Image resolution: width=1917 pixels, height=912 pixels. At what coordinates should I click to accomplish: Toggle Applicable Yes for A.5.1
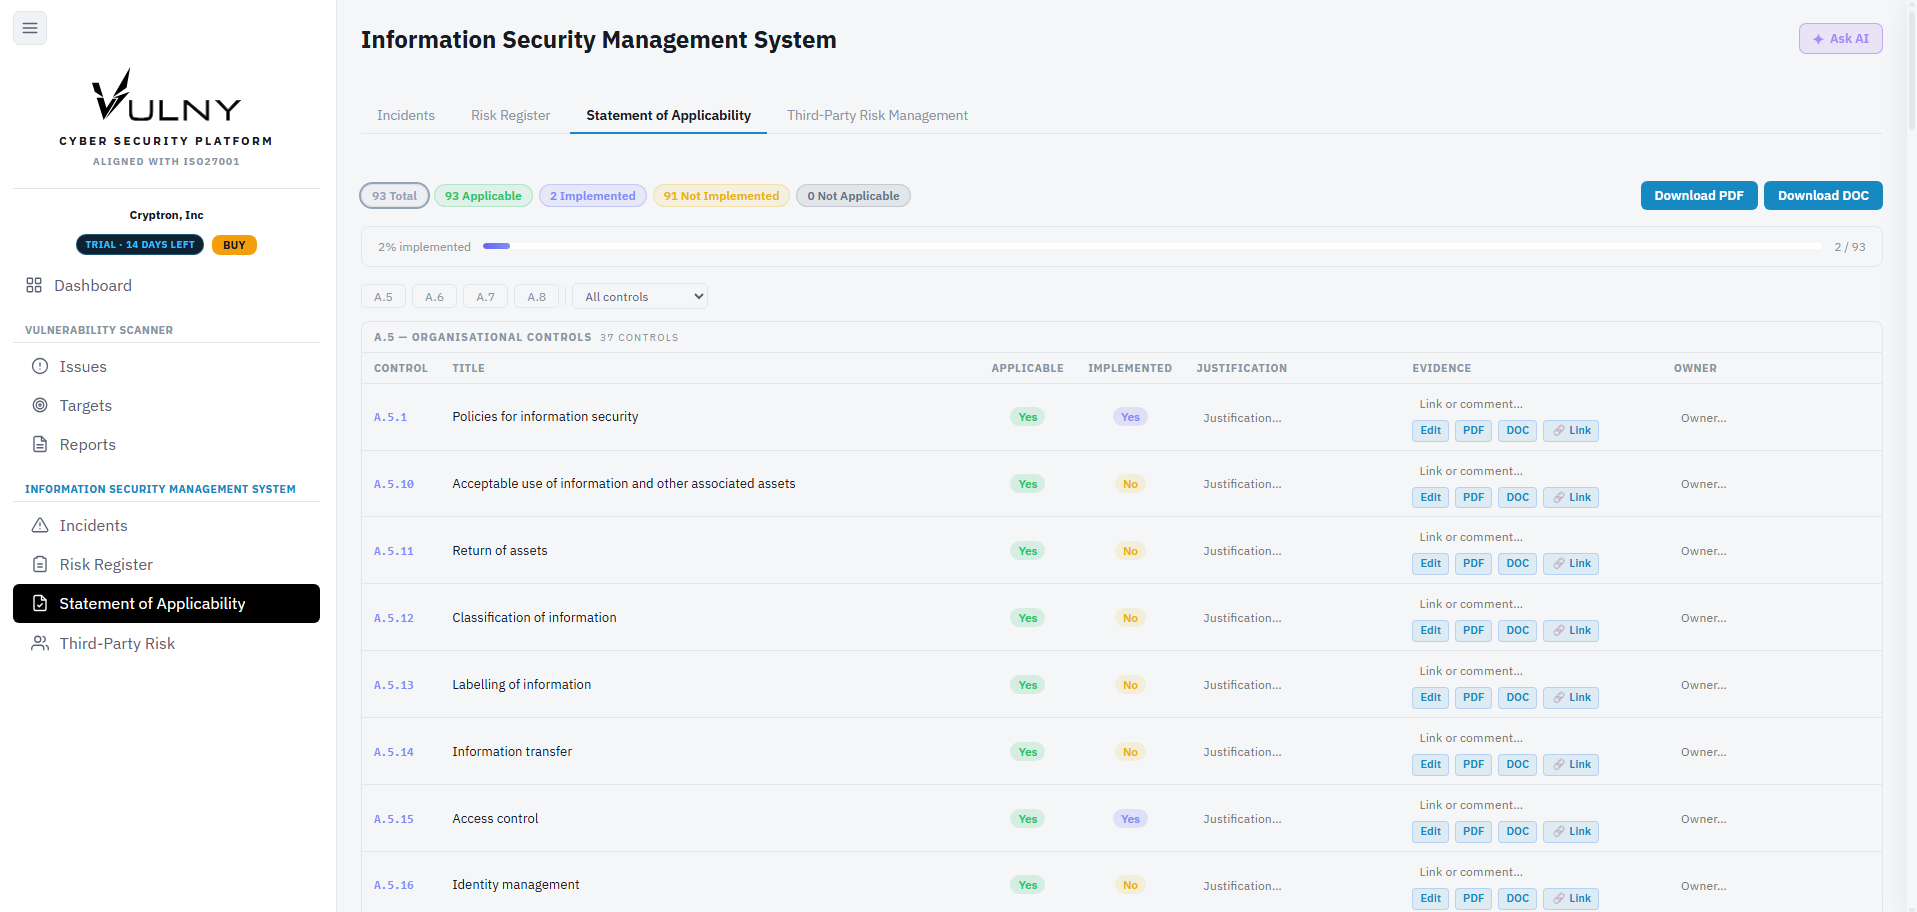coord(1027,417)
